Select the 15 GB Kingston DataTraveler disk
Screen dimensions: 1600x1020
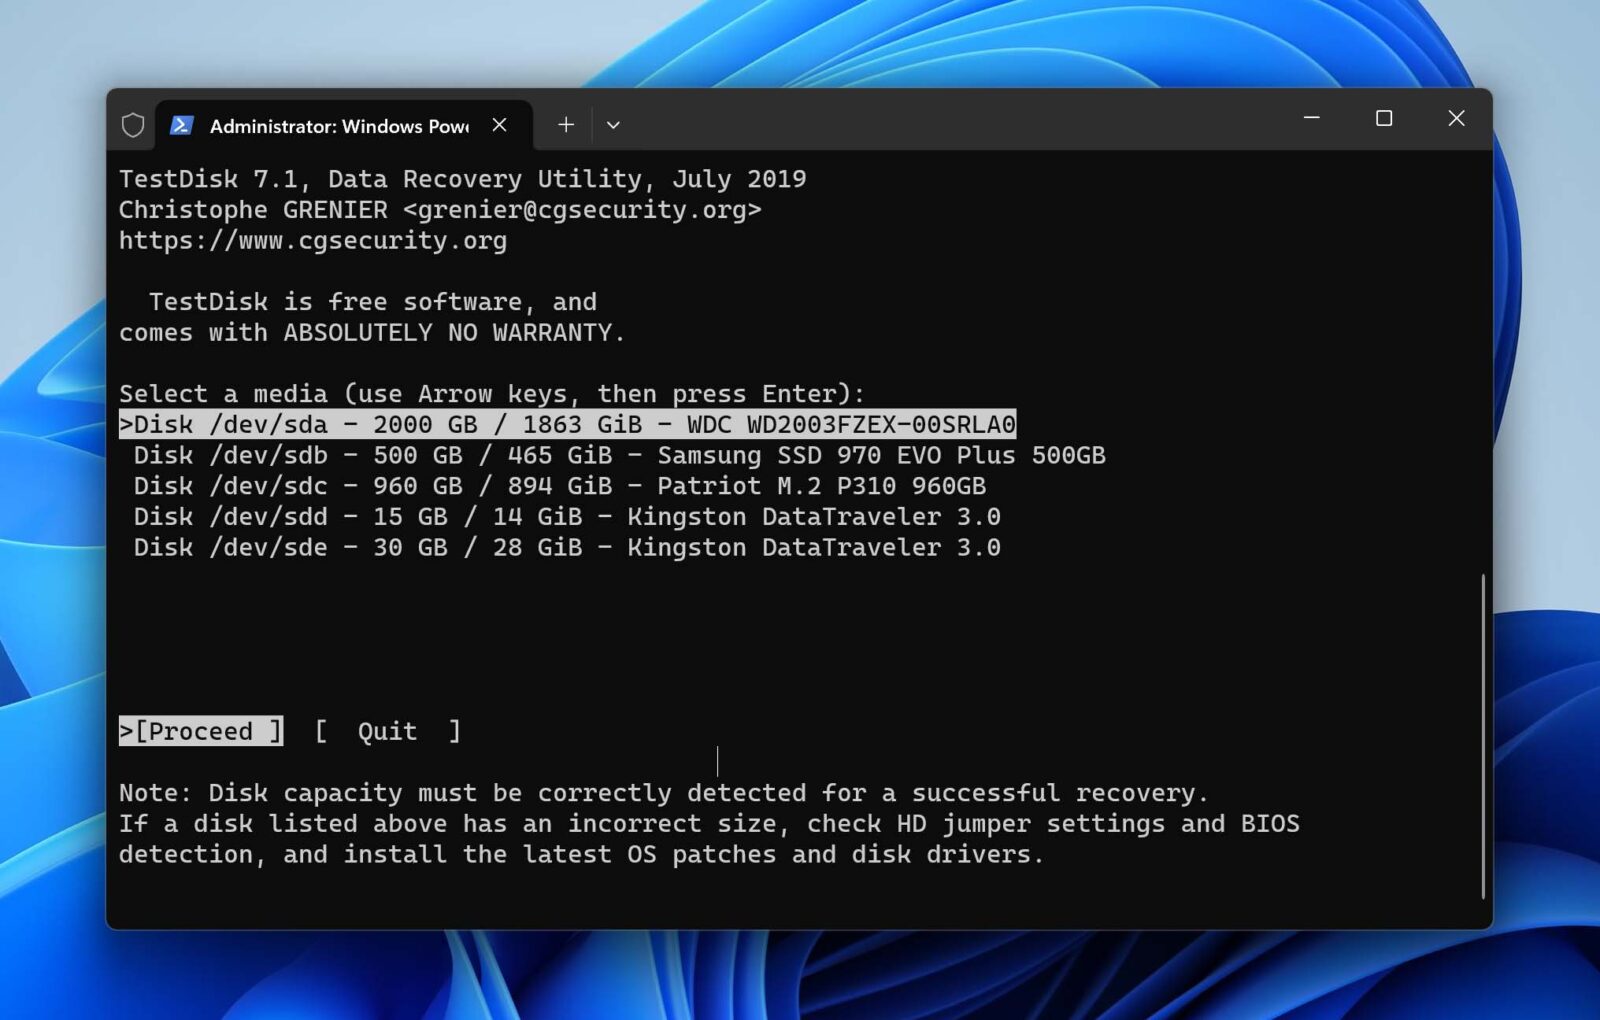pos(560,517)
